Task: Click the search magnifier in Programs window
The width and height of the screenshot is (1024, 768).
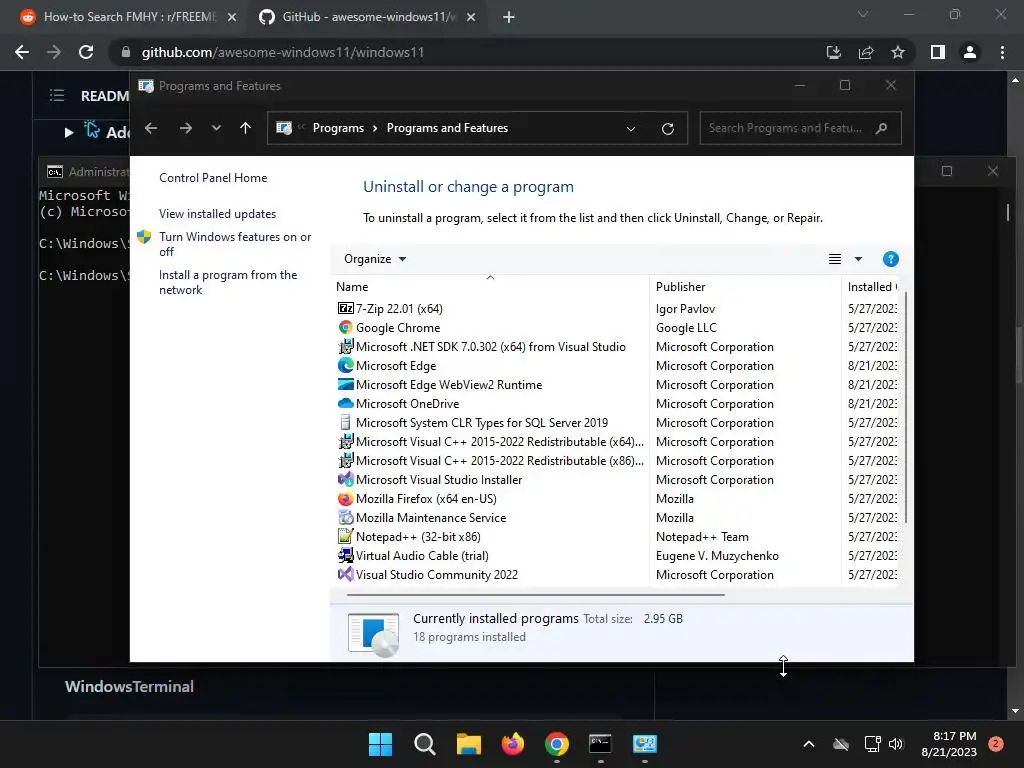Action: [882, 128]
